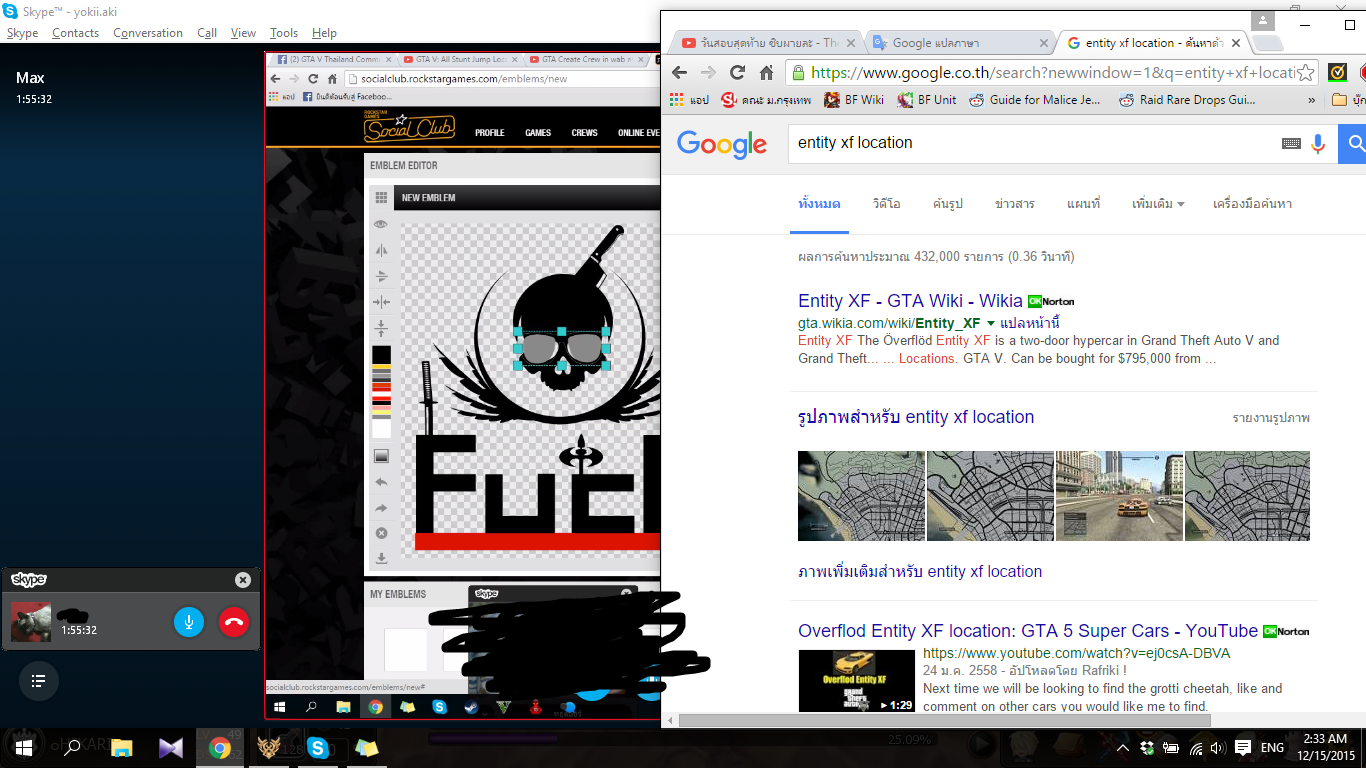Open the gradient fill tool in emblem editor

(x=381, y=456)
